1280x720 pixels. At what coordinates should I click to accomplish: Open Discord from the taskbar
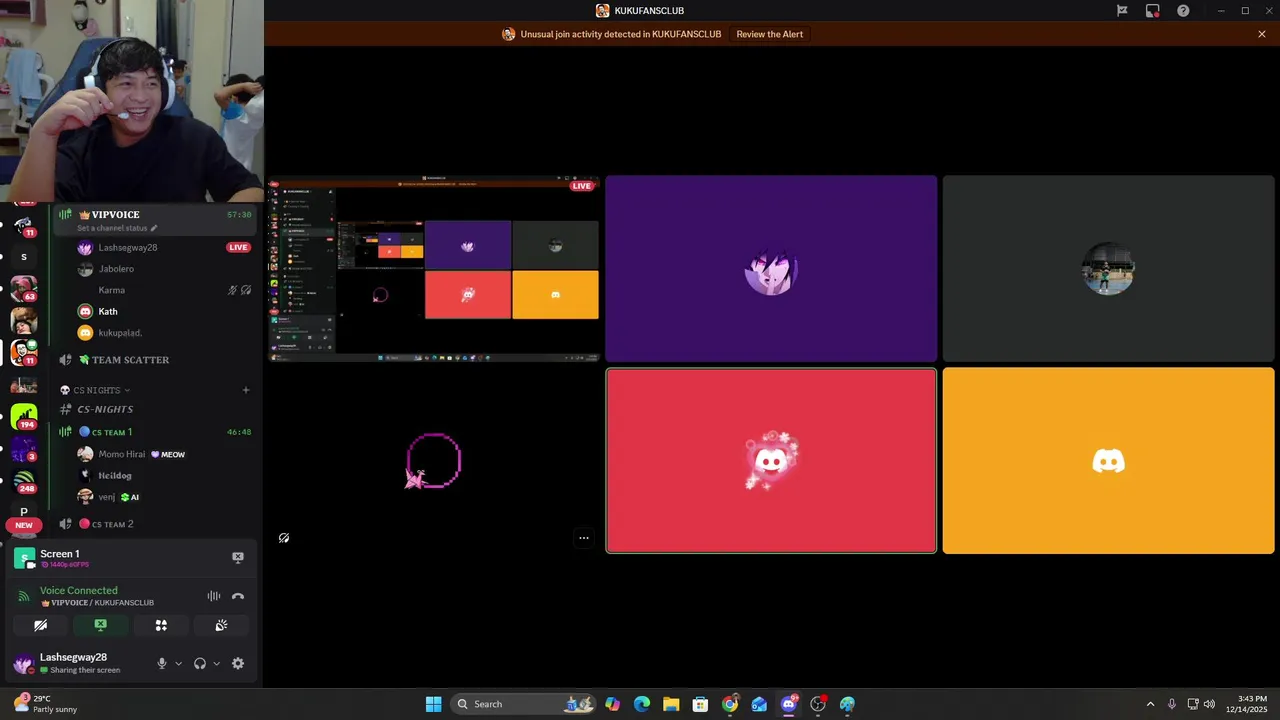click(789, 704)
